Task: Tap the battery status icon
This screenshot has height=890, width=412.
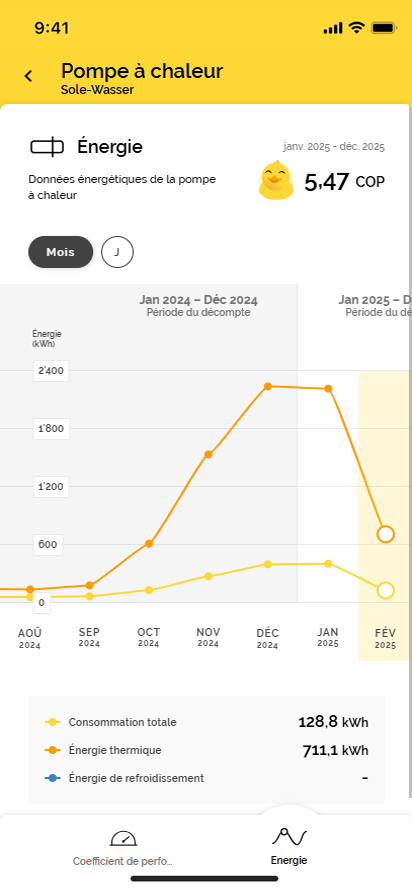Action: 384,28
